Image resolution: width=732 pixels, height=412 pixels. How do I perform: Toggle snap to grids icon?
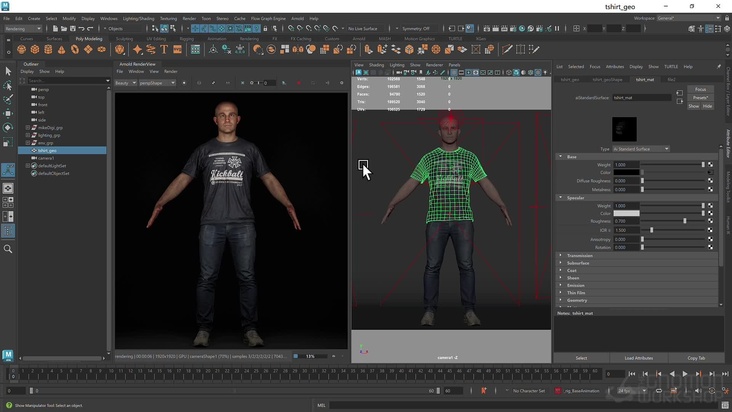[291, 28]
